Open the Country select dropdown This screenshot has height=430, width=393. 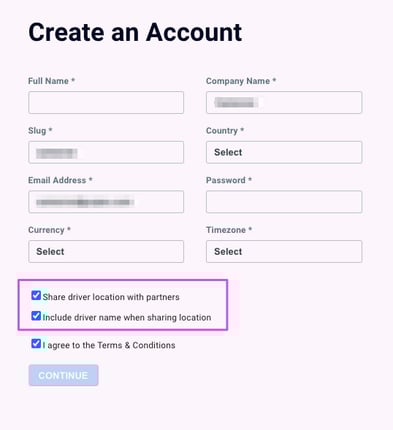(x=284, y=152)
